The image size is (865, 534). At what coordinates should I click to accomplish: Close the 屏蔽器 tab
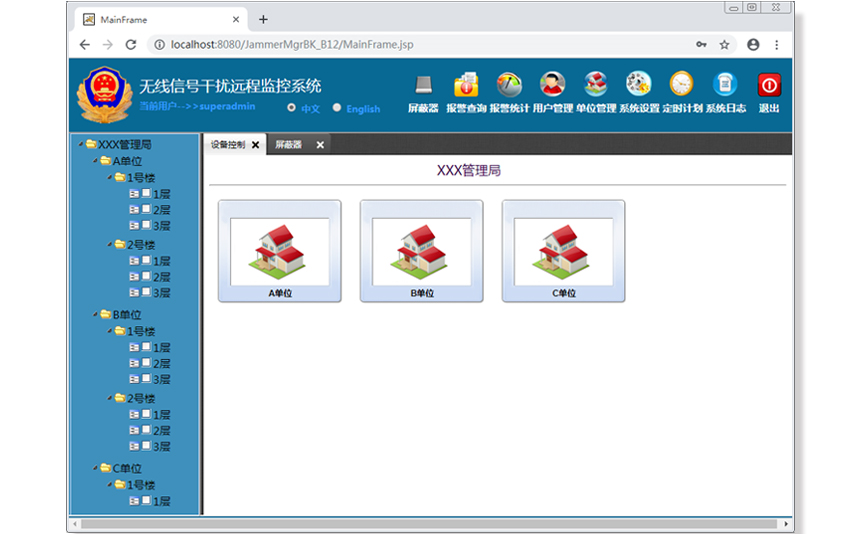[320, 145]
